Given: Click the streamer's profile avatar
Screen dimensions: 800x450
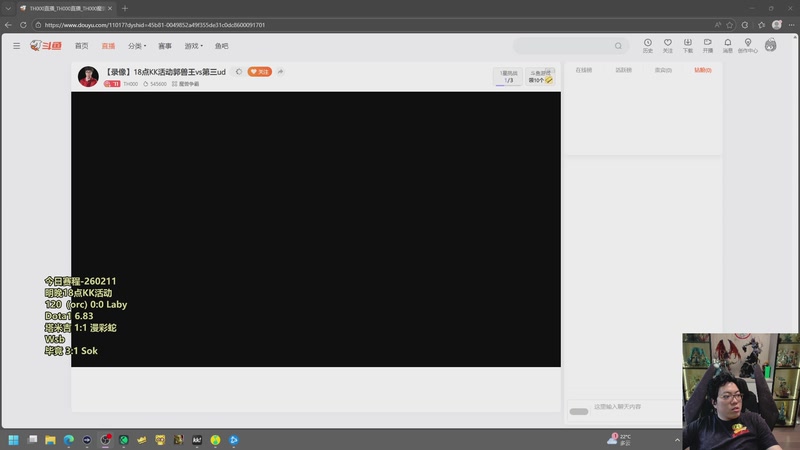Looking at the screenshot, I should (88, 77).
